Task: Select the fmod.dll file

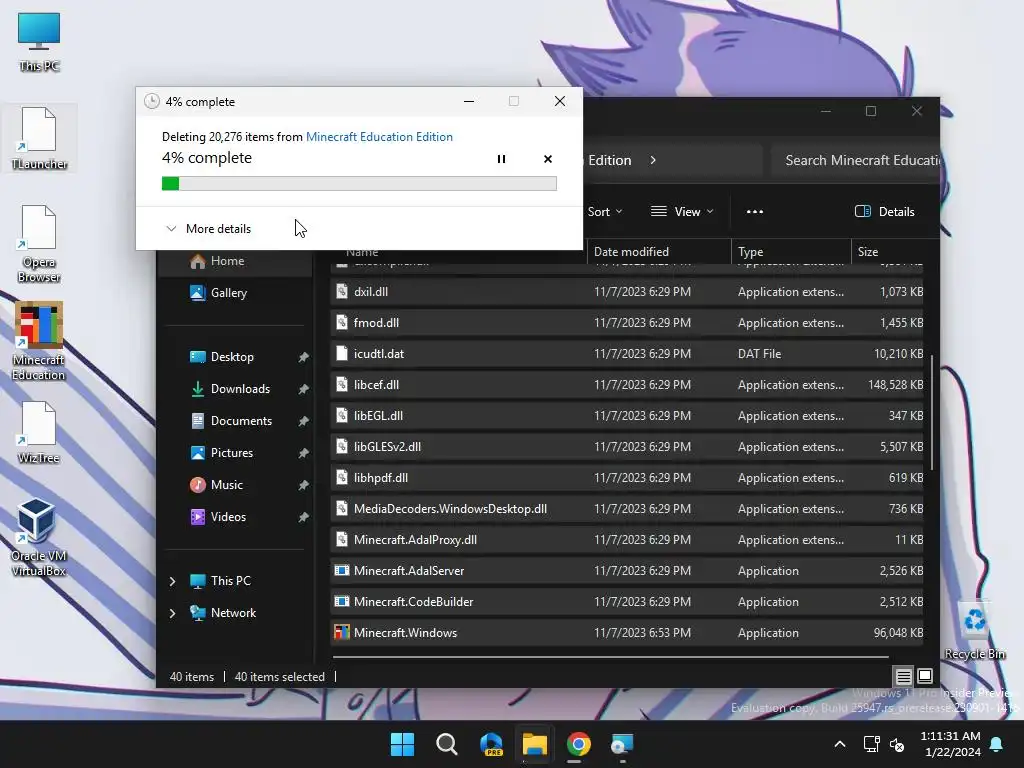Action: pos(627,323)
